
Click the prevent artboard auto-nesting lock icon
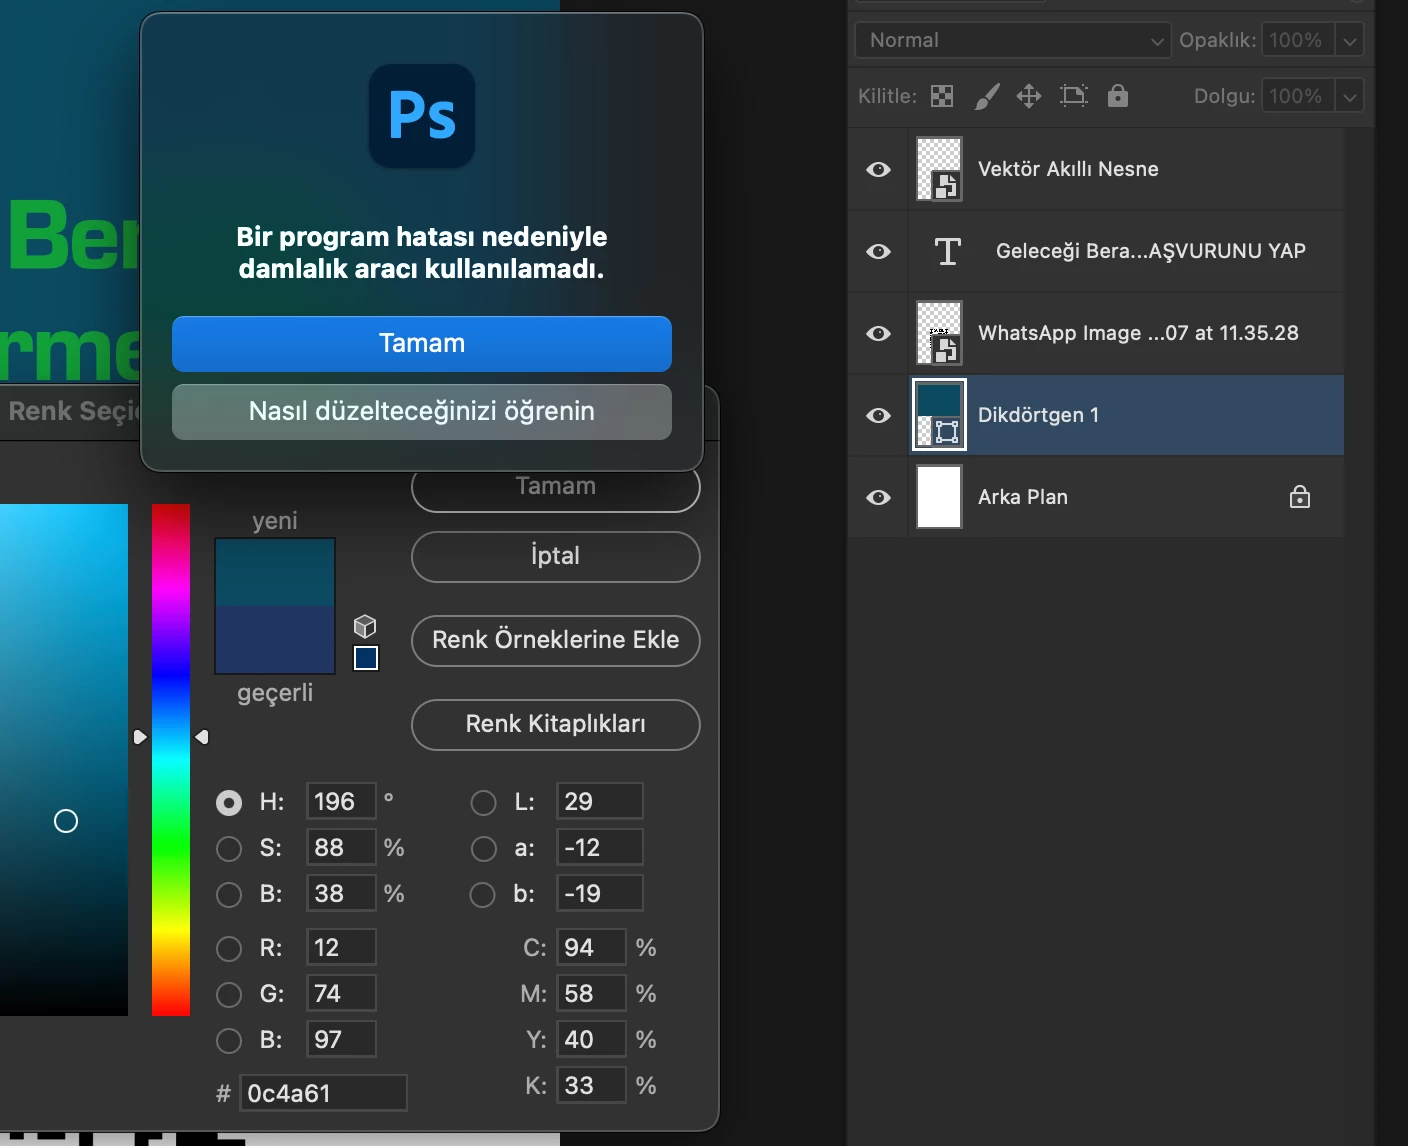tap(1074, 96)
